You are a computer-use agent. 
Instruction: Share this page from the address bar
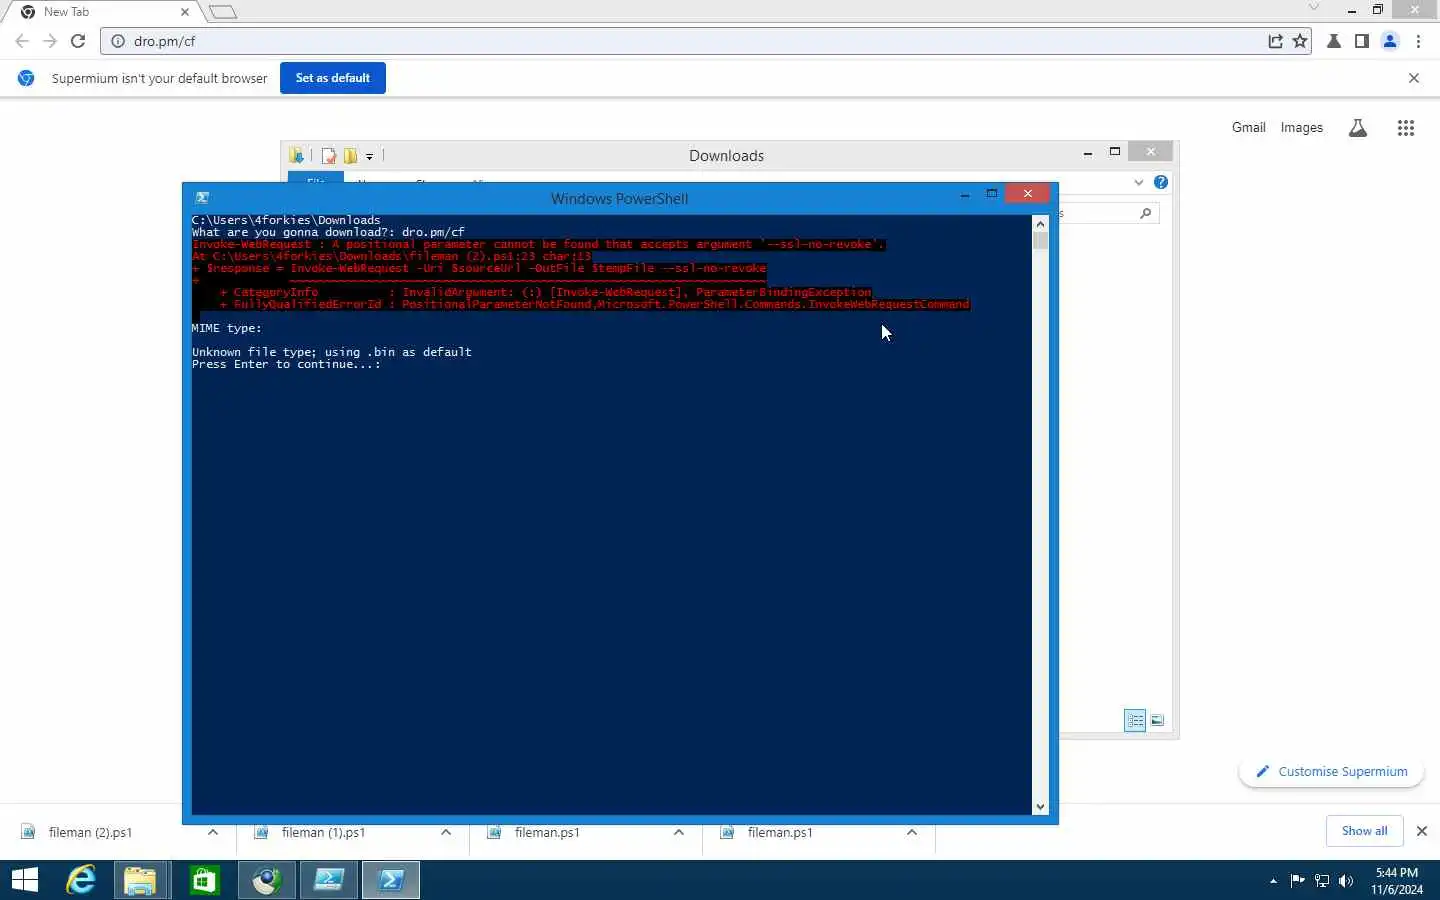[1275, 41]
